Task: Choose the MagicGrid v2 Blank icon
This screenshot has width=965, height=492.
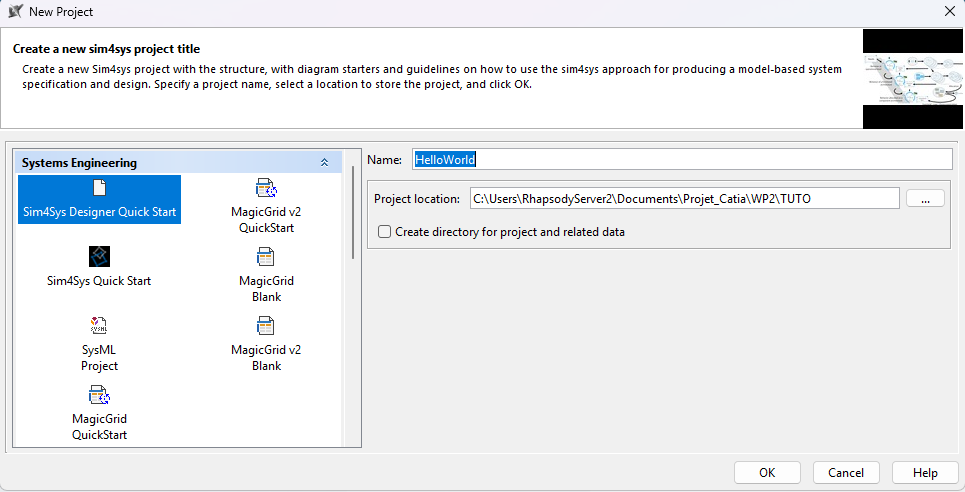Action: [x=265, y=326]
